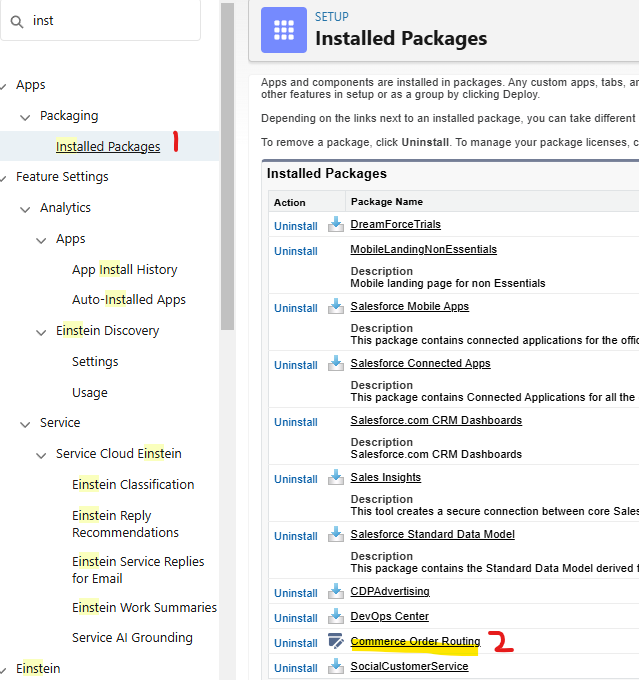Uninstall the SocialCustomerService package
Viewport: 639px width, 680px height.
click(x=296, y=668)
